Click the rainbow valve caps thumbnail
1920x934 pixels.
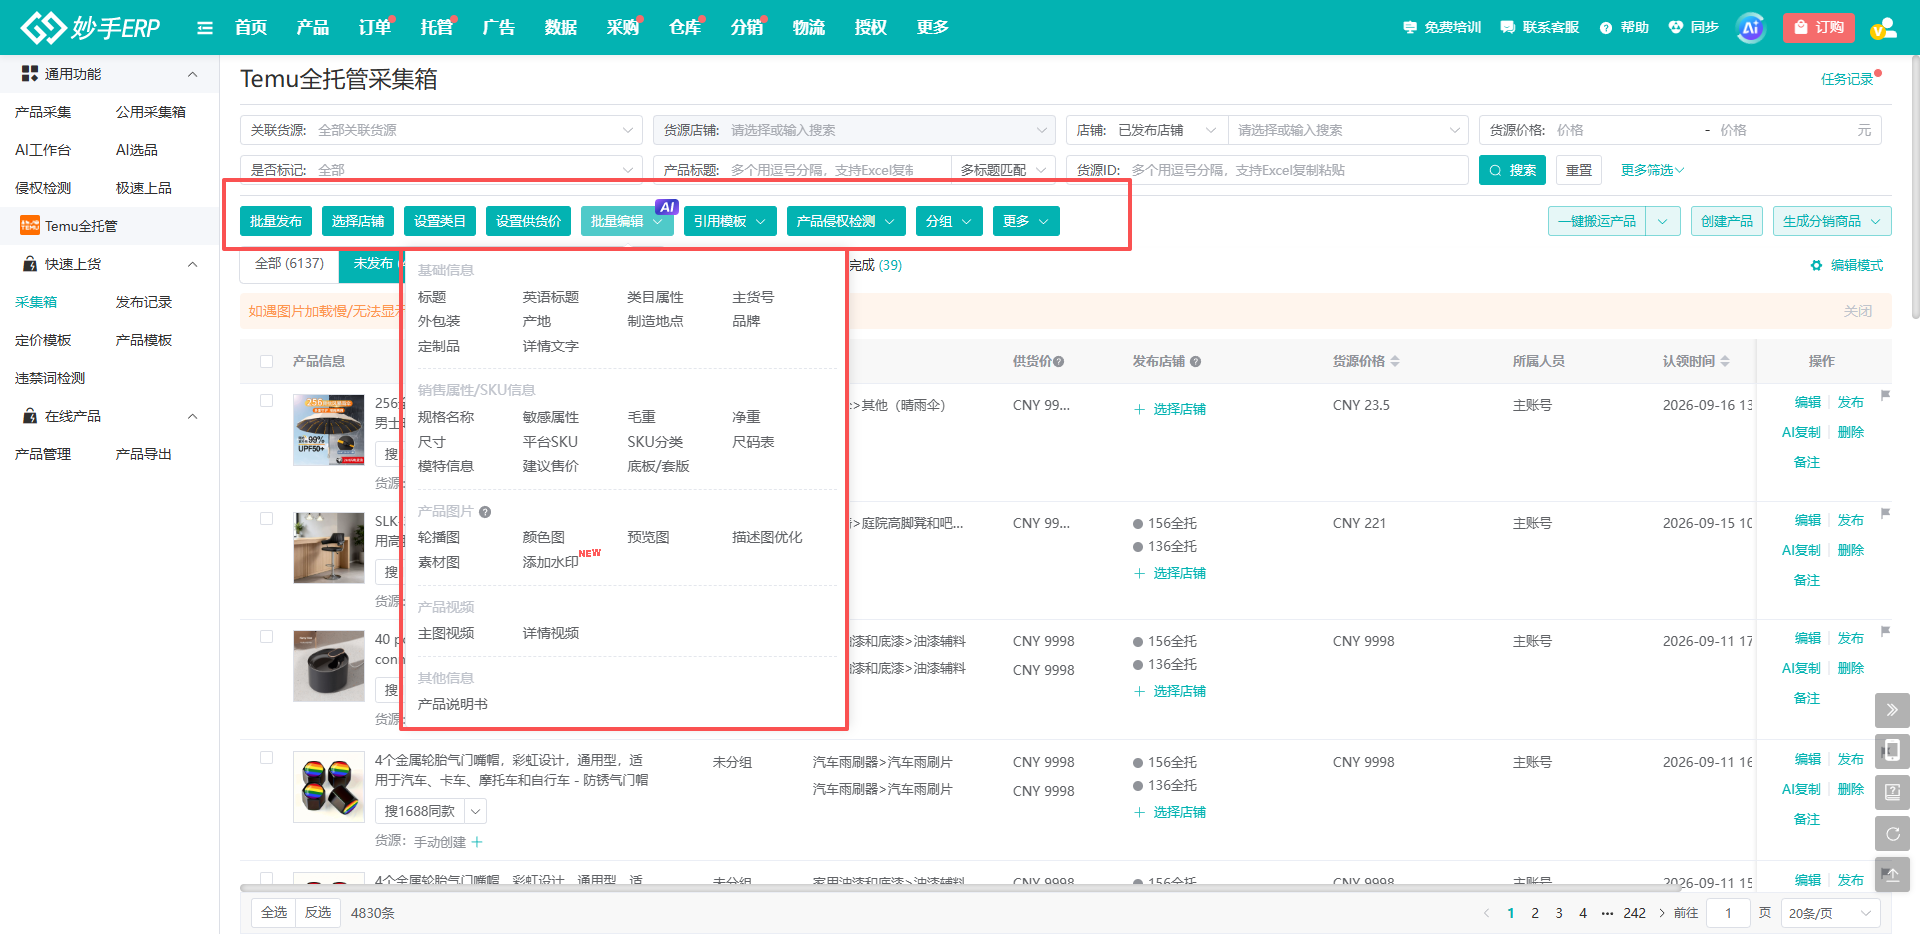pos(329,787)
